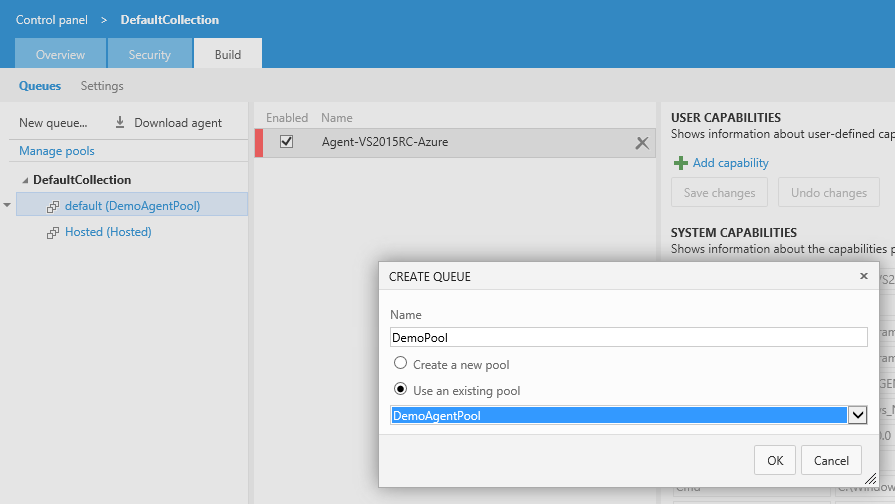The image size is (895, 504).
Task: Click the Name column header in agents list
Action: coord(337,118)
